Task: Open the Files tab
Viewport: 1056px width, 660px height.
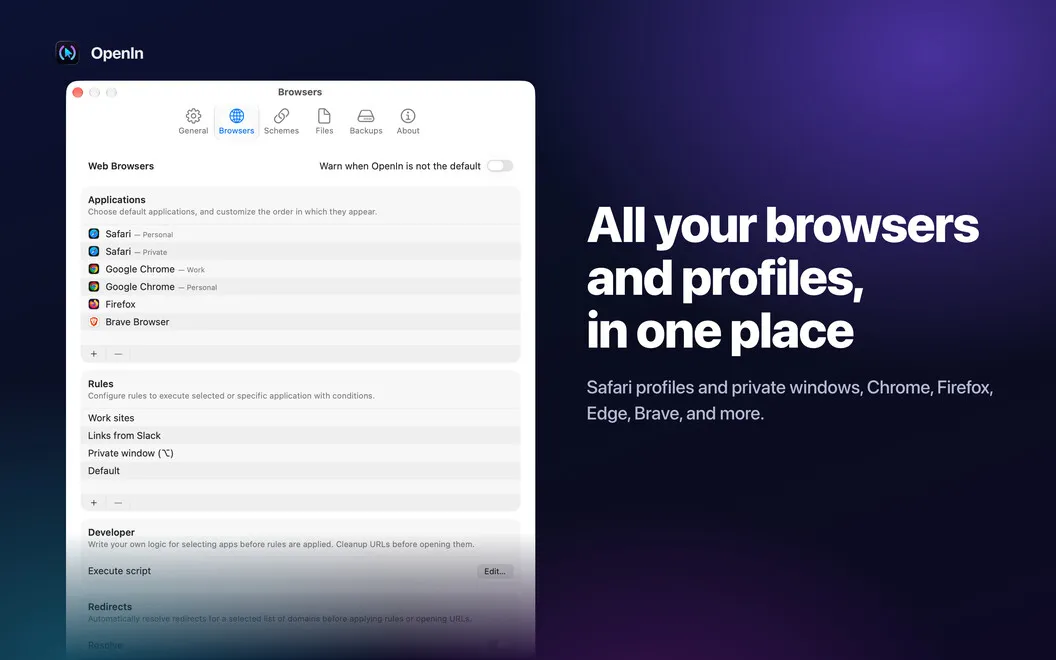Action: click(x=324, y=121)
